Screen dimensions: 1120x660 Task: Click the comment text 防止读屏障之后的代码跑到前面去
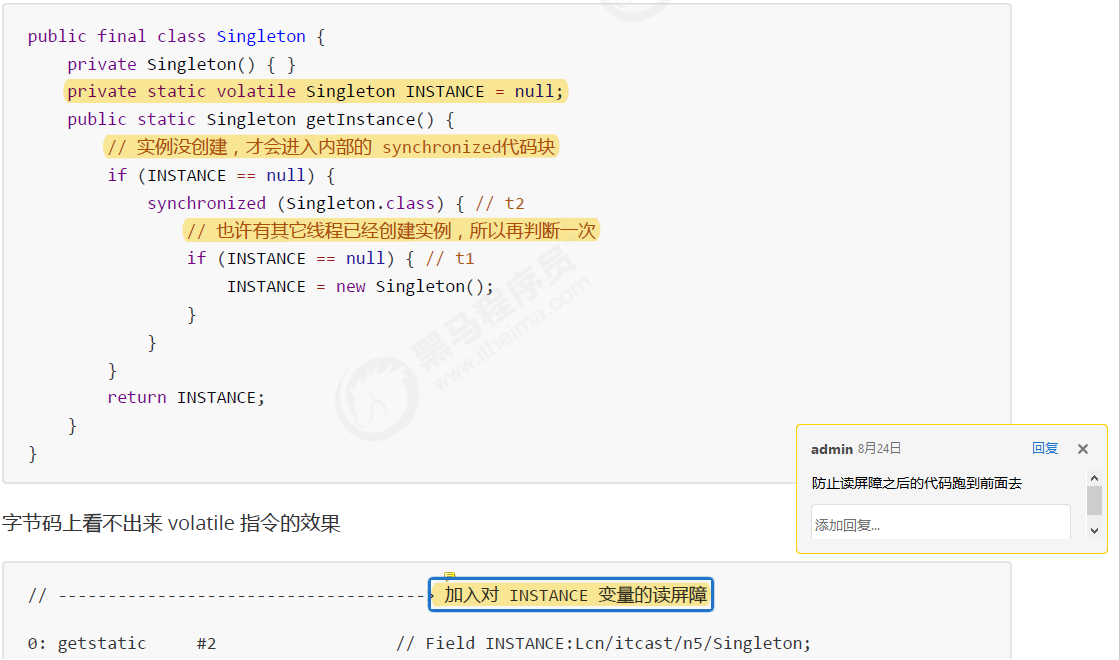coord(916,484)
